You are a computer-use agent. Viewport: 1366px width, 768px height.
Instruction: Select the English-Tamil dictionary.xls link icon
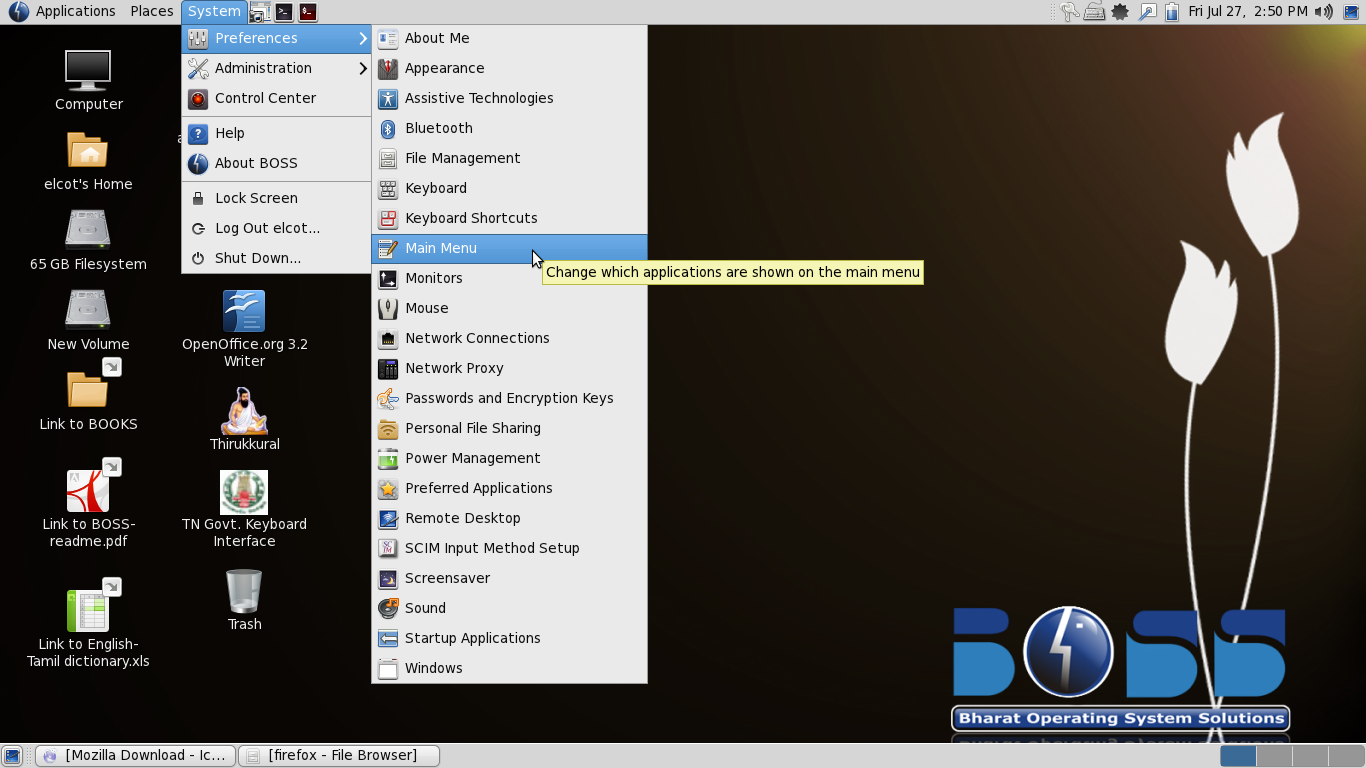[x=88, y=610]
